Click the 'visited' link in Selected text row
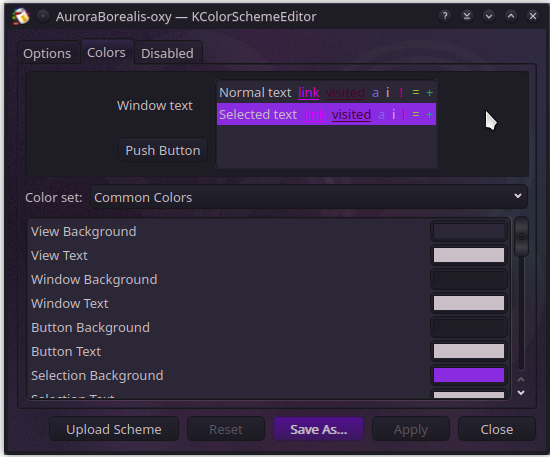Viewport: 550px width, 457px height. tap(351, 114)
